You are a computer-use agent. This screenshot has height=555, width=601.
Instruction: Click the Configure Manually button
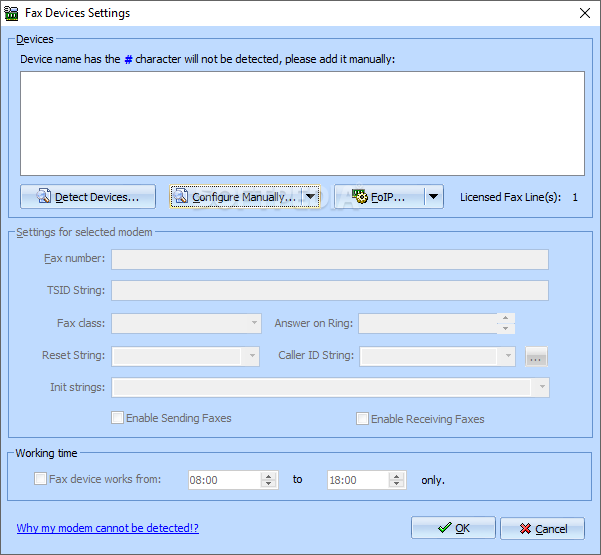236,197
